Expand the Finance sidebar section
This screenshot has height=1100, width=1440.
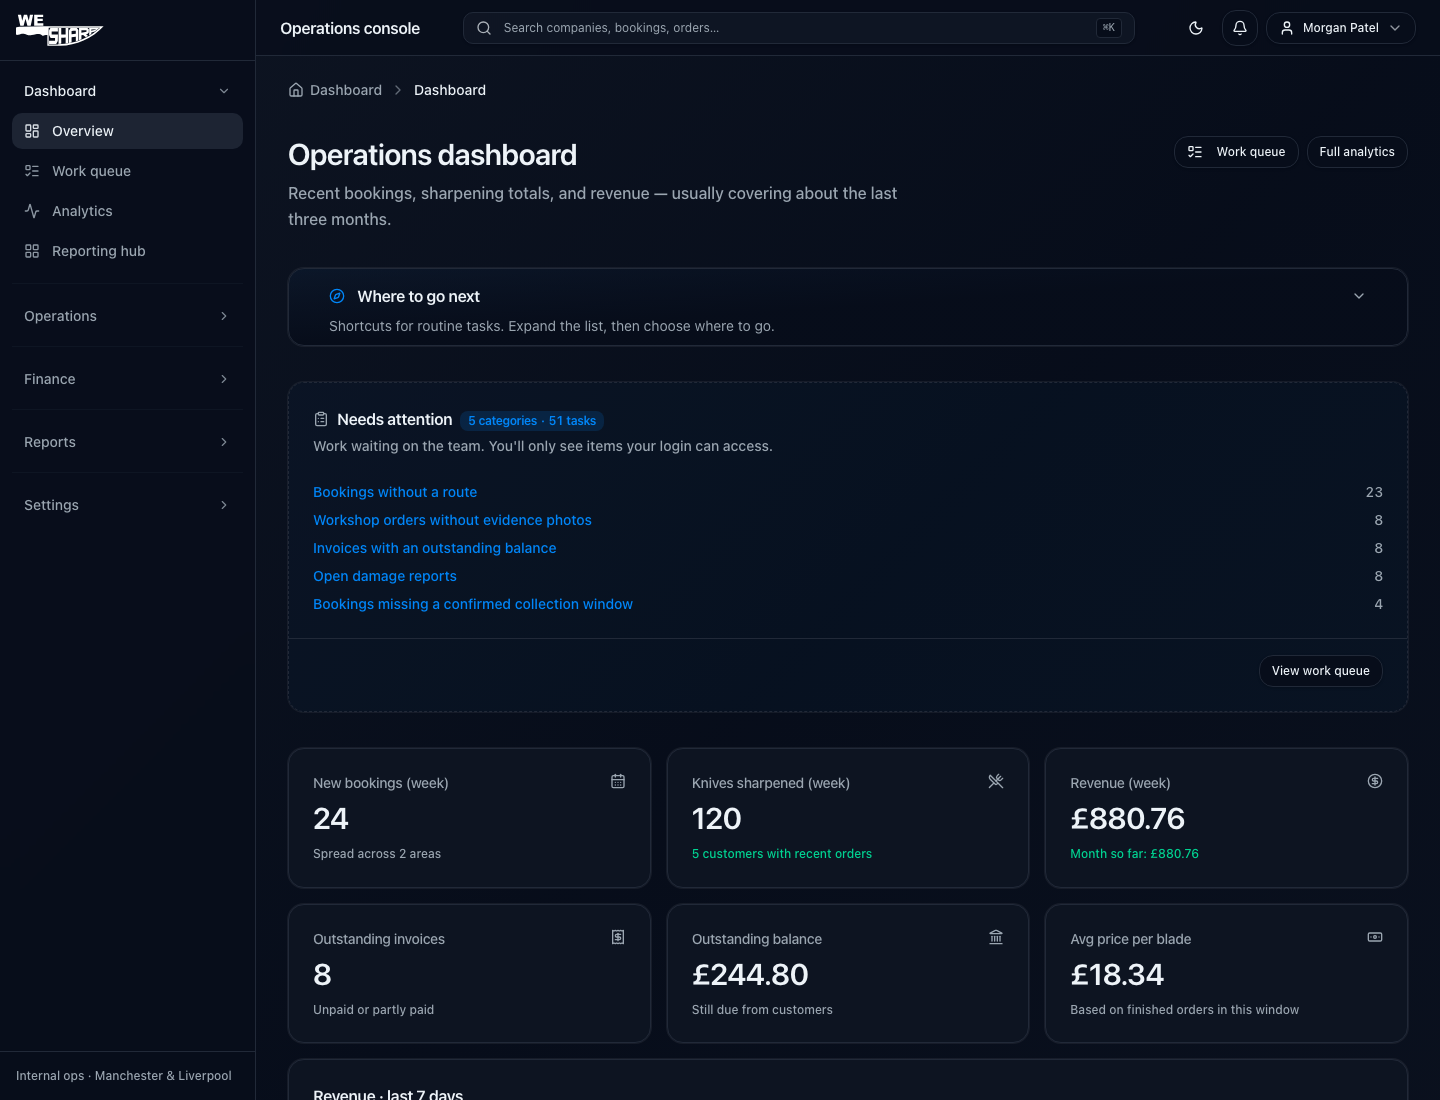tap(127, 379)
